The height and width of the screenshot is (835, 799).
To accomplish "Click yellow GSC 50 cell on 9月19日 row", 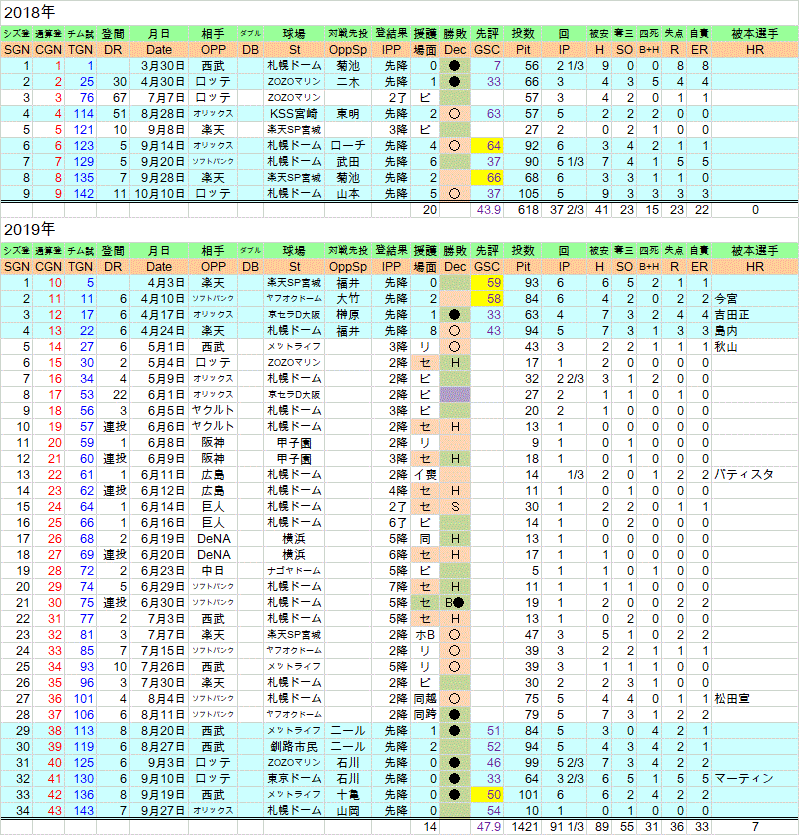I will coord(487,794).
